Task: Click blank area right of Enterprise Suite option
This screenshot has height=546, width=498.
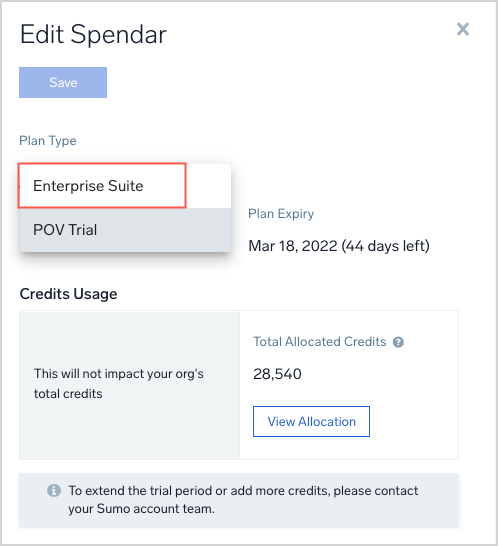Action: pyautogui.click(x=208, y=186)
